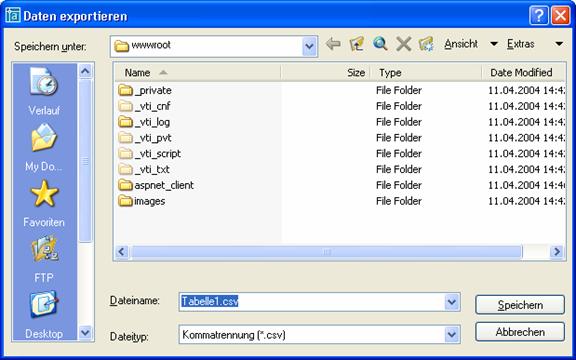This screenshot has width=576, height=360.
Task: Expand the wwwroot location dropdown
Action: (309, 46)
